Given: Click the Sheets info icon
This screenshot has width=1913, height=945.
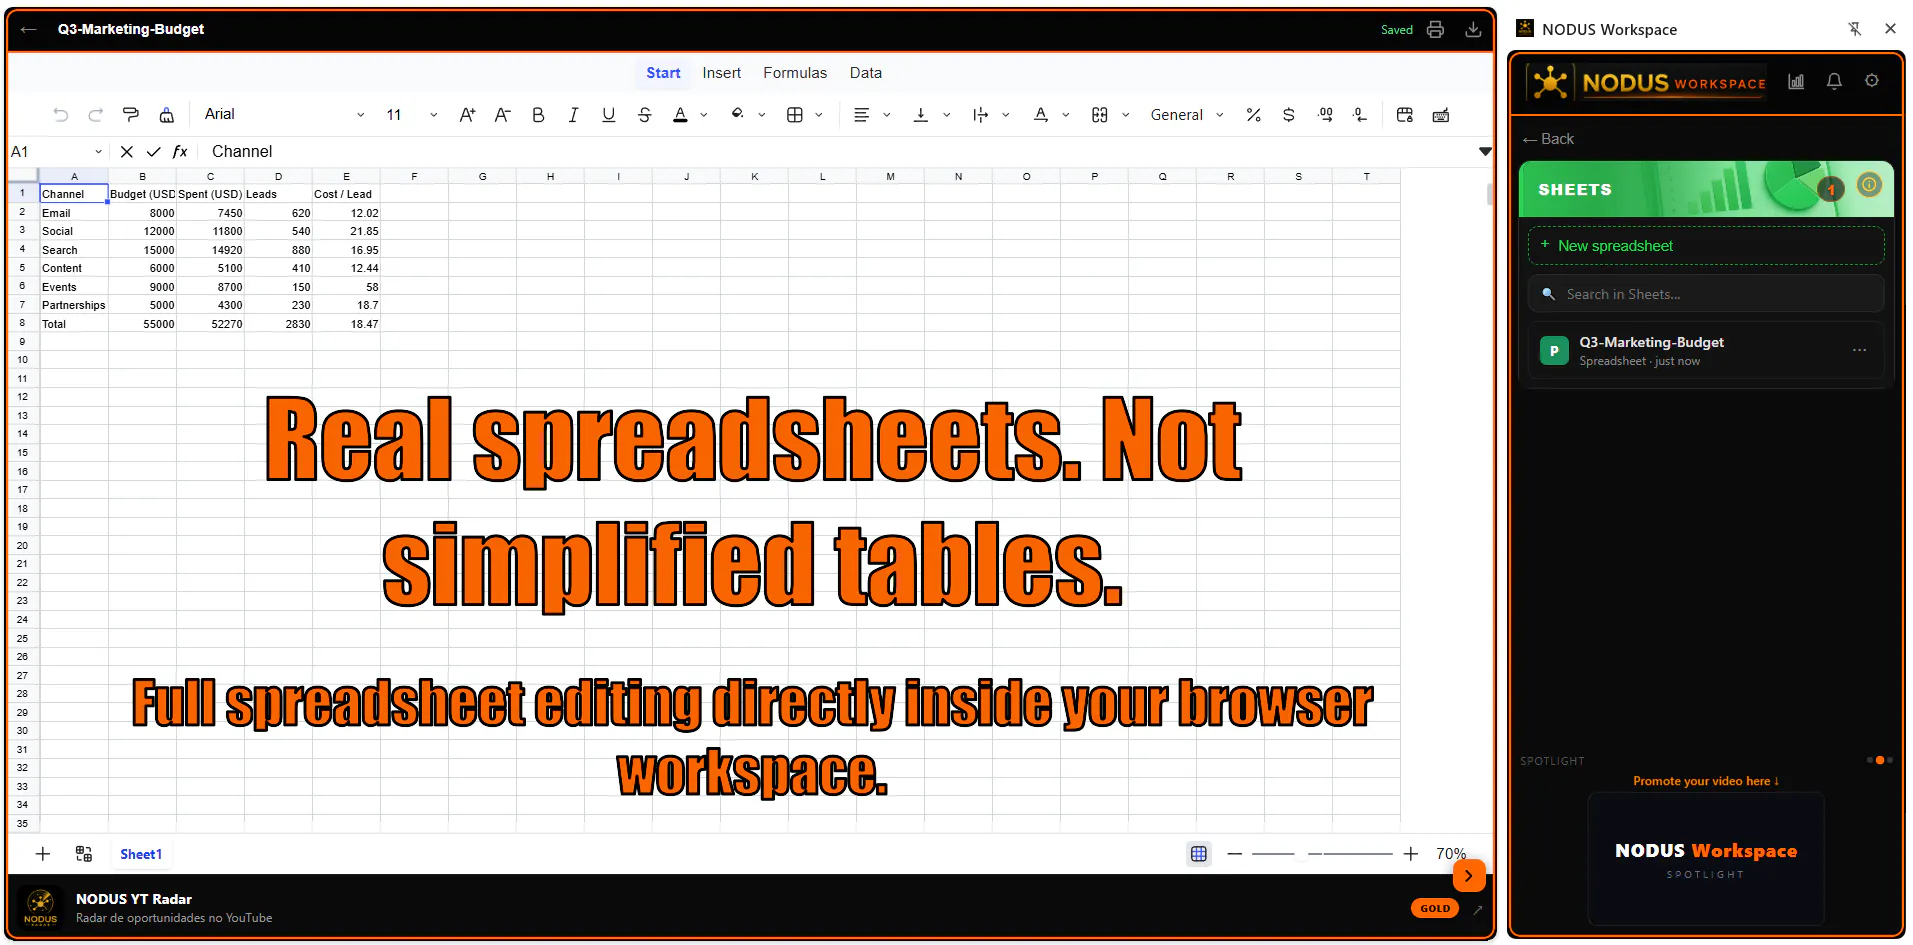Looking at the screenshot, I should (x=1869, y=184).
